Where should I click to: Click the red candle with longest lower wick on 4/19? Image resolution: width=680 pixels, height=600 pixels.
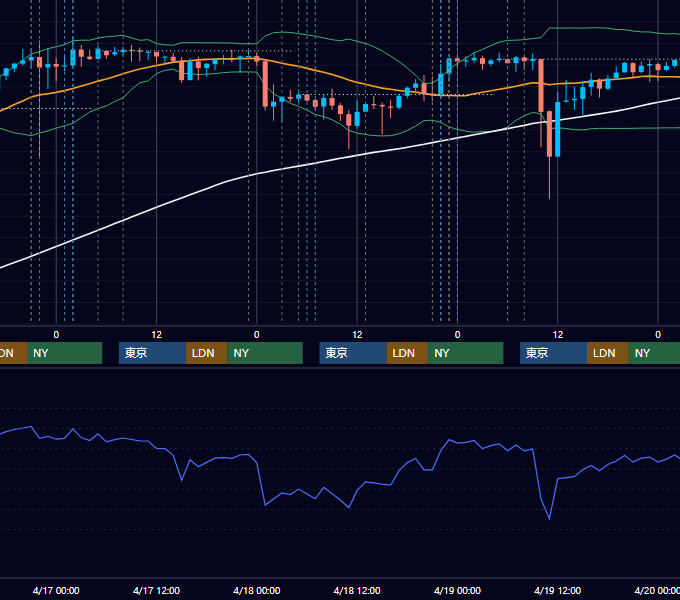point(549,134)
